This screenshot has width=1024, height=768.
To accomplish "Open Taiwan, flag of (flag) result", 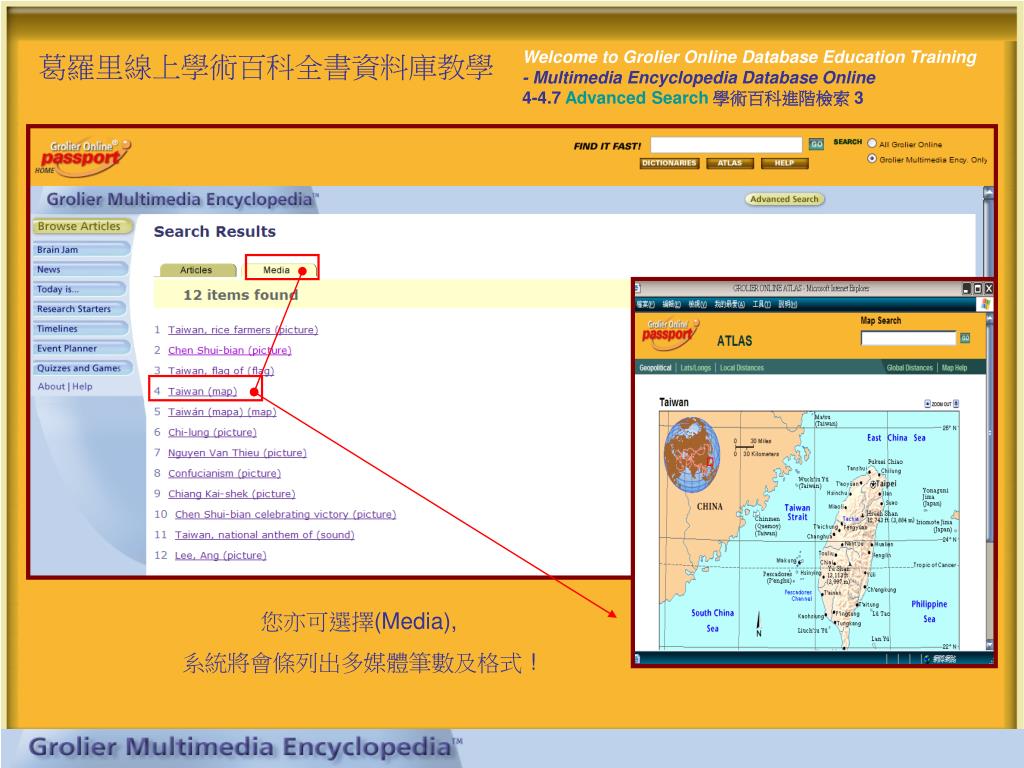I will [221, 370].
